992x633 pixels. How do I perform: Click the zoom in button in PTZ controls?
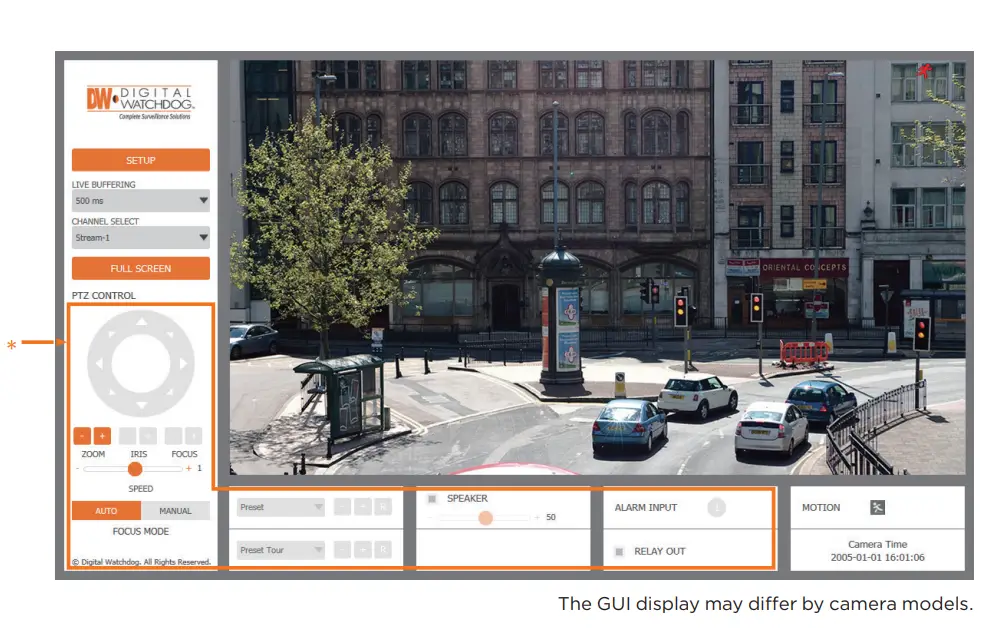[103, 436]
